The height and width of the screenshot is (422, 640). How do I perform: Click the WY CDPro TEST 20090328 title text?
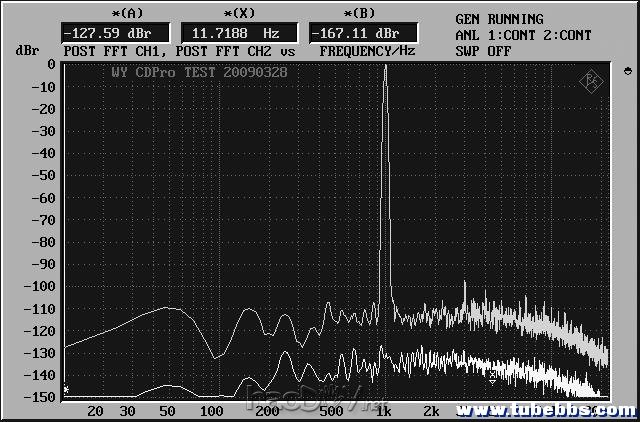184,75
